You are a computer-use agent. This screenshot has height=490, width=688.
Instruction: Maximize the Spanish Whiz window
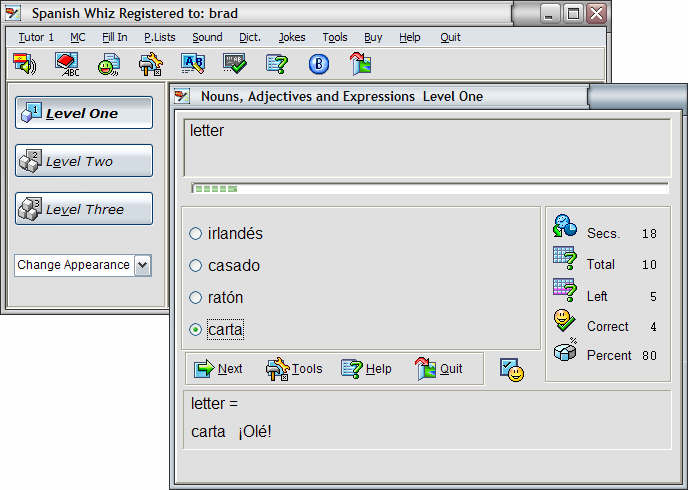pos(573,14)
